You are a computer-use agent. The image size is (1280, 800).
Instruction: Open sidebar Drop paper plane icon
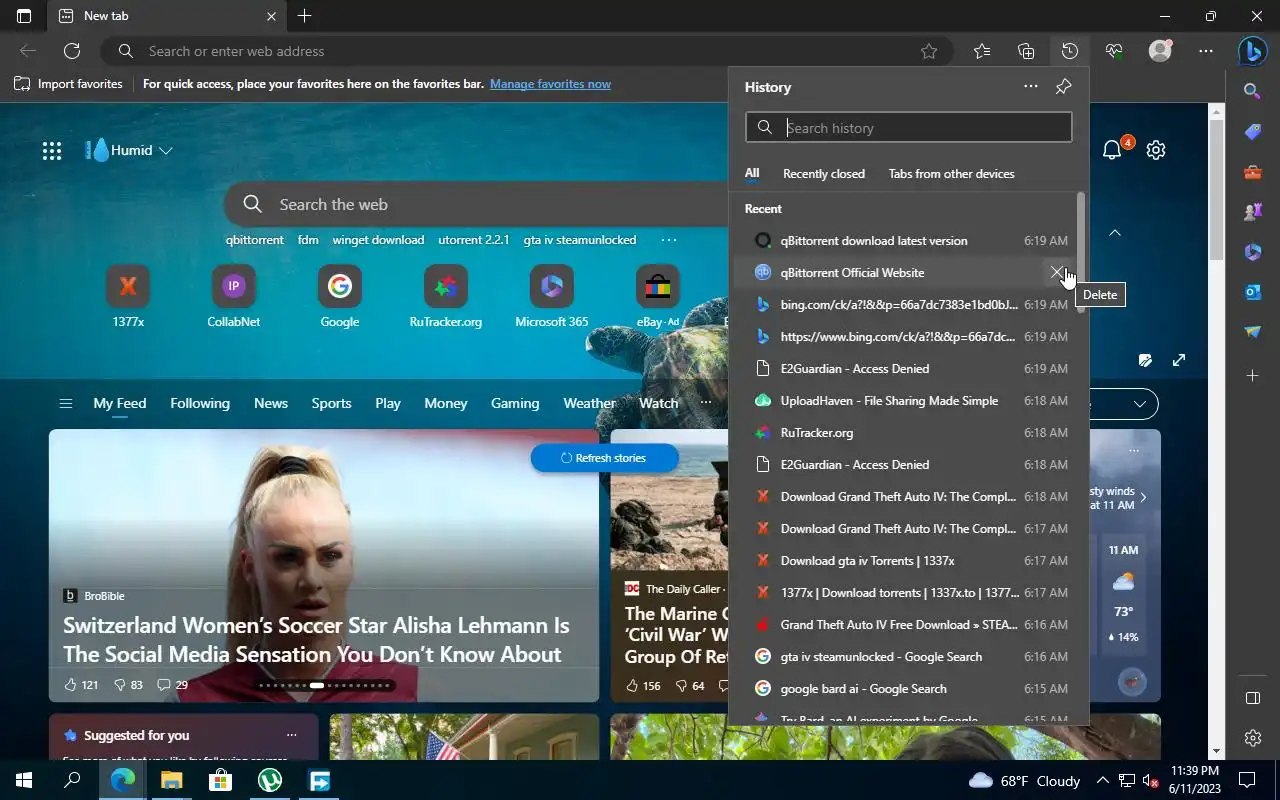click(x=1252, y=332)
